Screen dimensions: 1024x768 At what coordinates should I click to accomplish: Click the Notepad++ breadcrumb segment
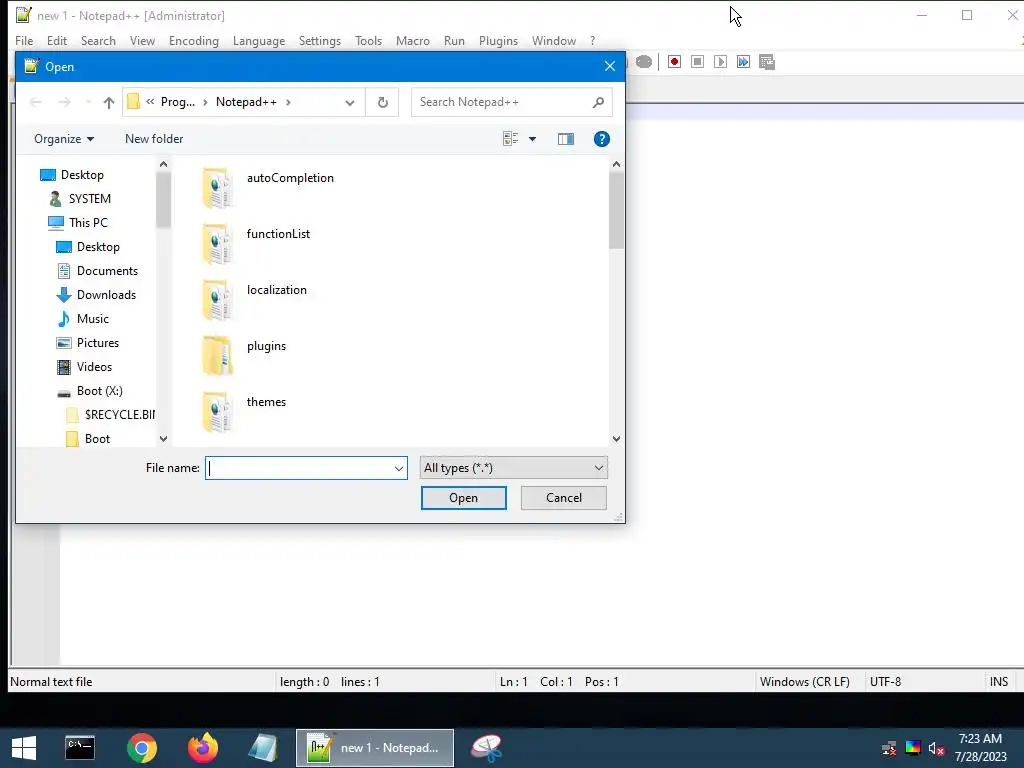coord(246,102)
